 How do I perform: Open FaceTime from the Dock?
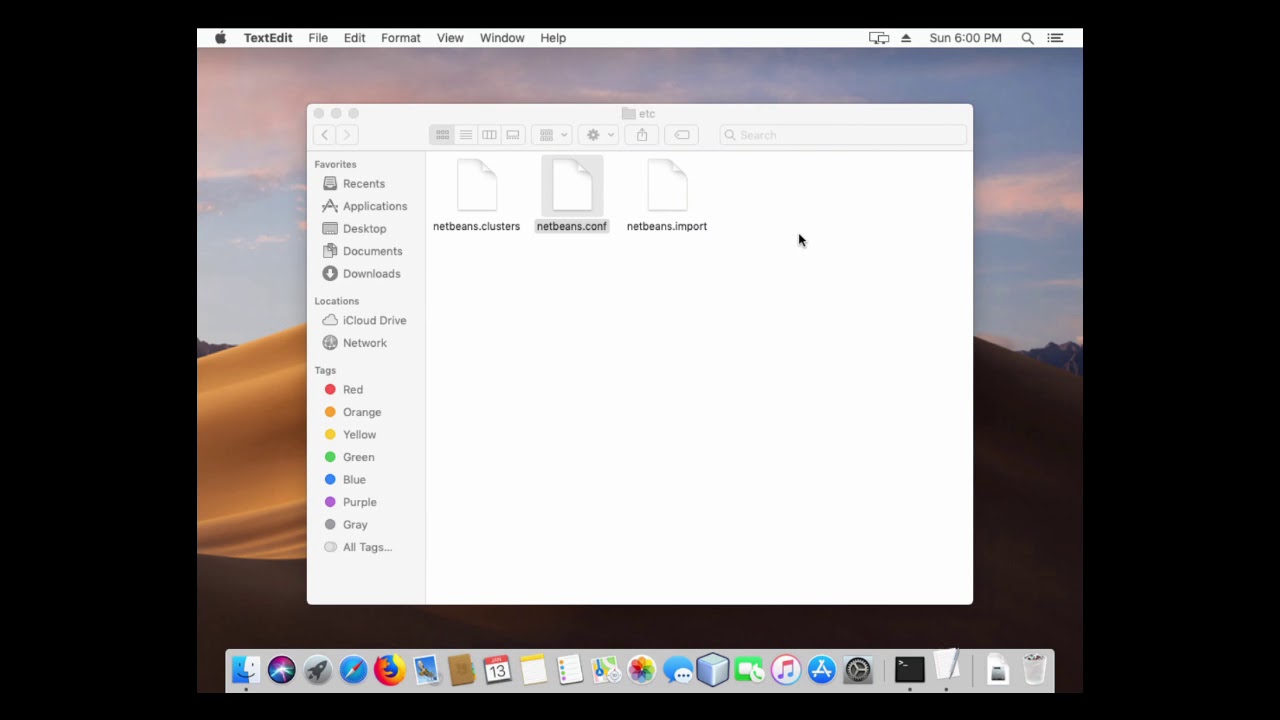tap(749, 670)
